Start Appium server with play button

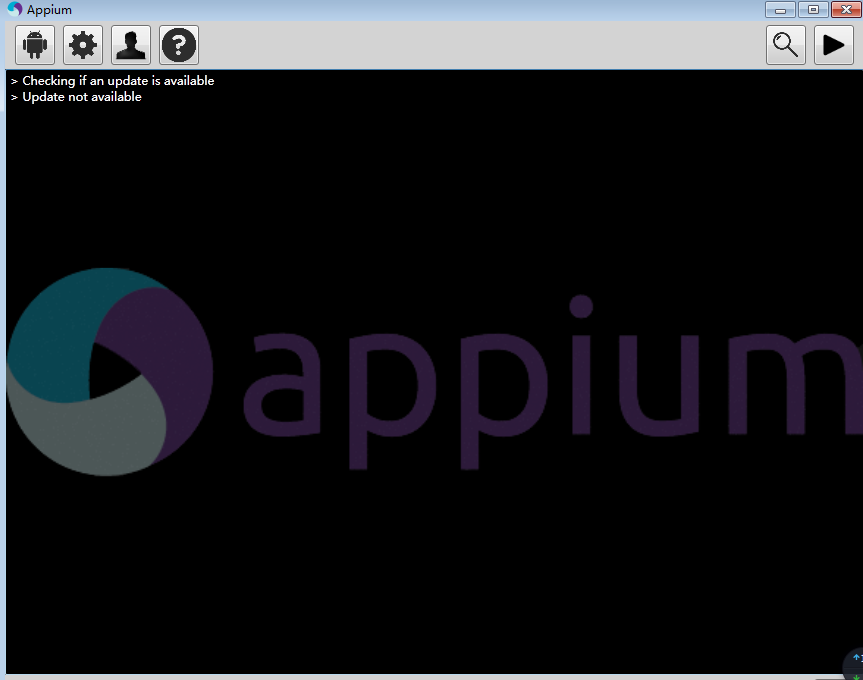834,45
